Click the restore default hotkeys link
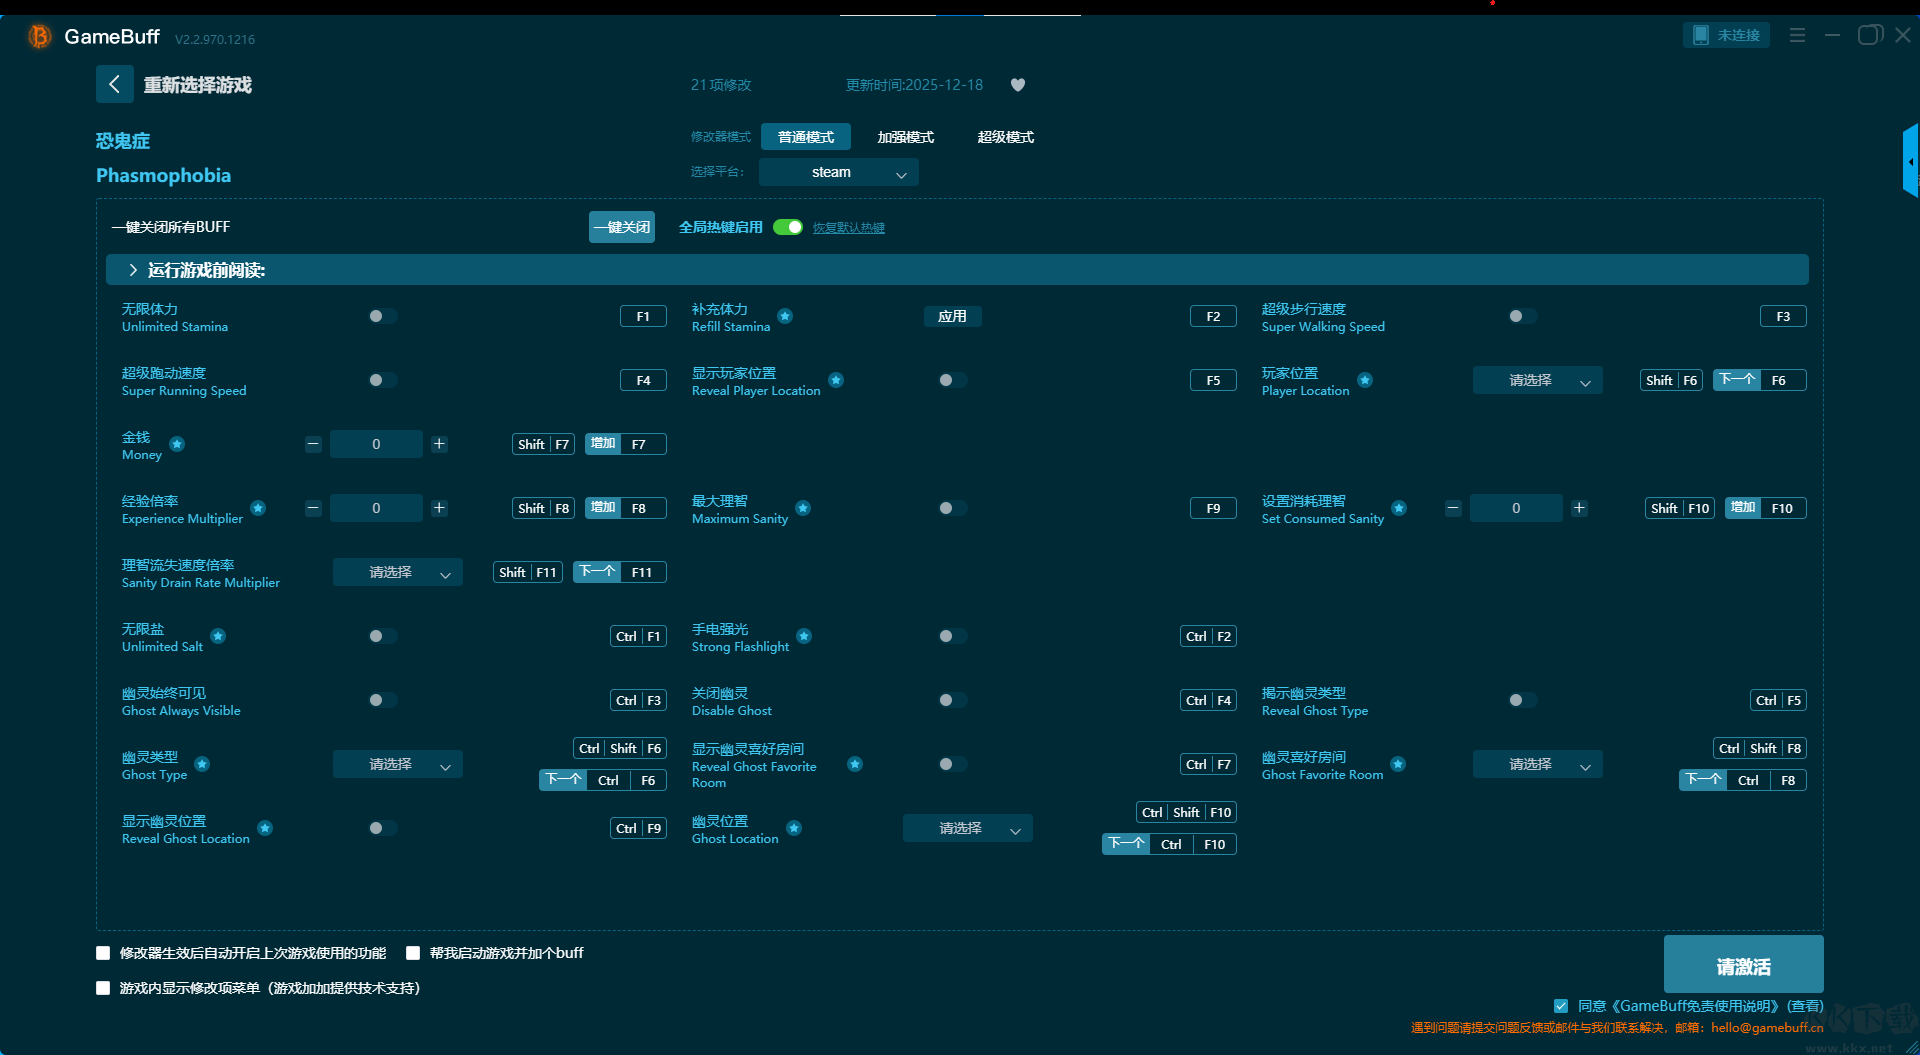 [x=848, y=228]
